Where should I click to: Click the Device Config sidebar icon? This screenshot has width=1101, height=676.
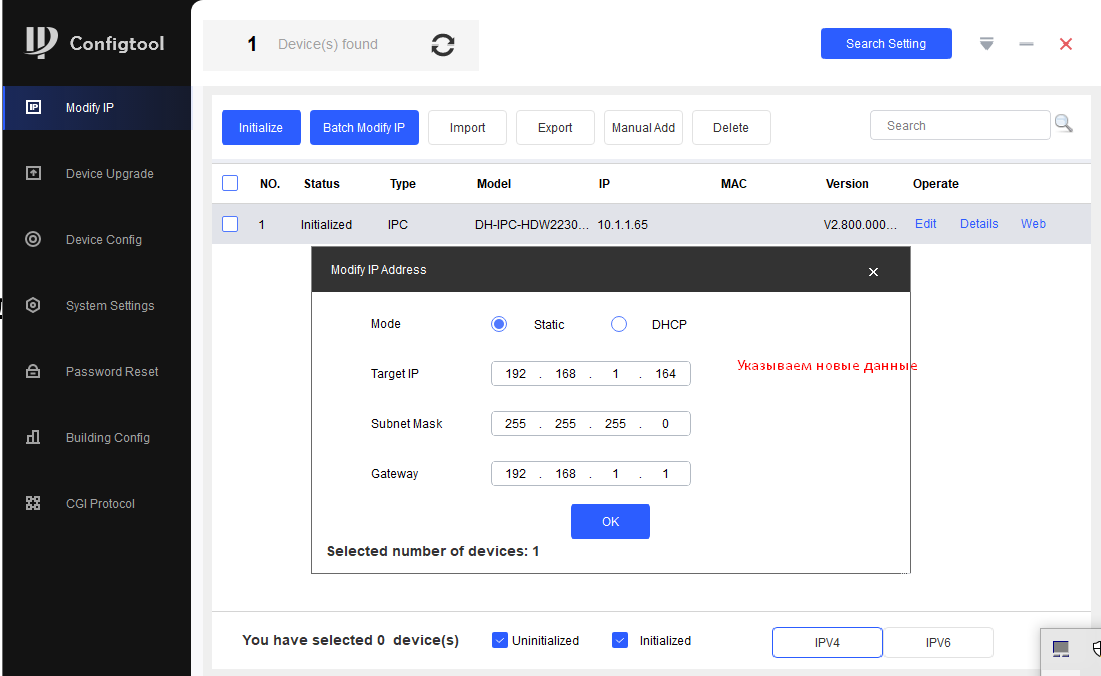(x=33, y=239)
